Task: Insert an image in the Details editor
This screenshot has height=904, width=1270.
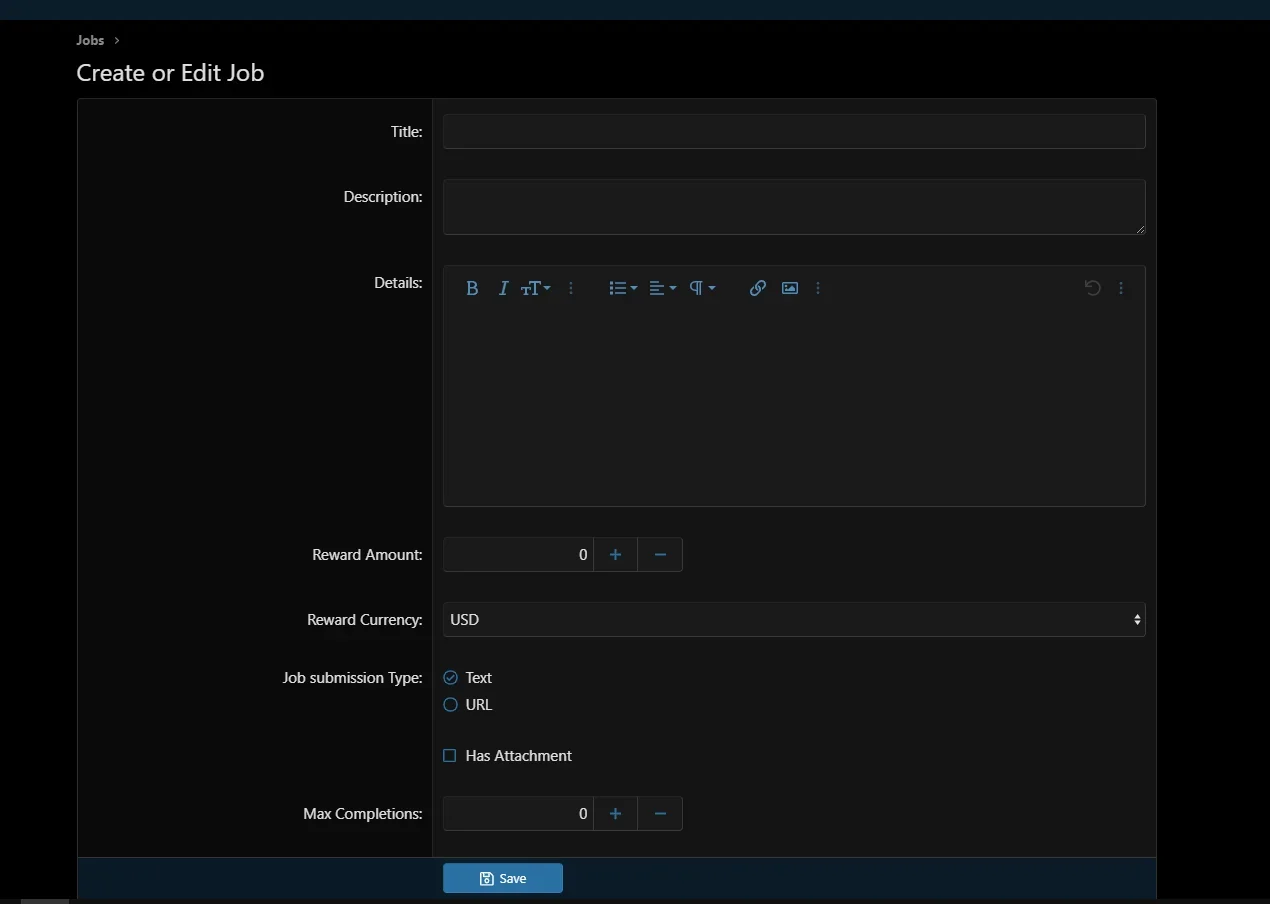Action: (790, 288)
